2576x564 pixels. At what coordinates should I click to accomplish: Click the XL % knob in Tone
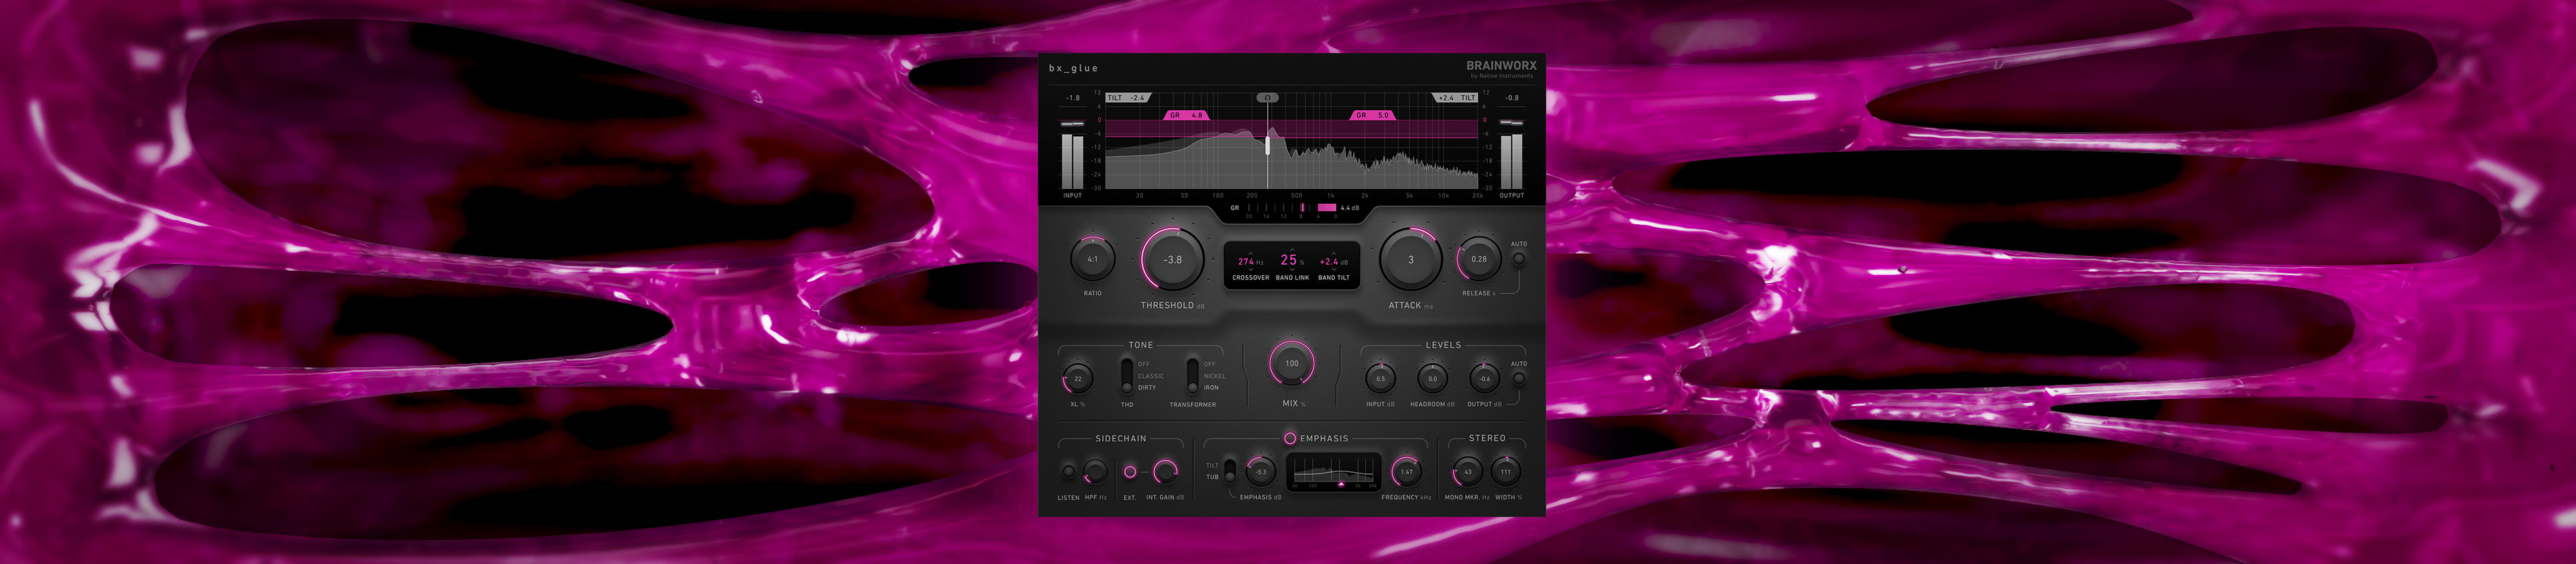point(1077,379)
